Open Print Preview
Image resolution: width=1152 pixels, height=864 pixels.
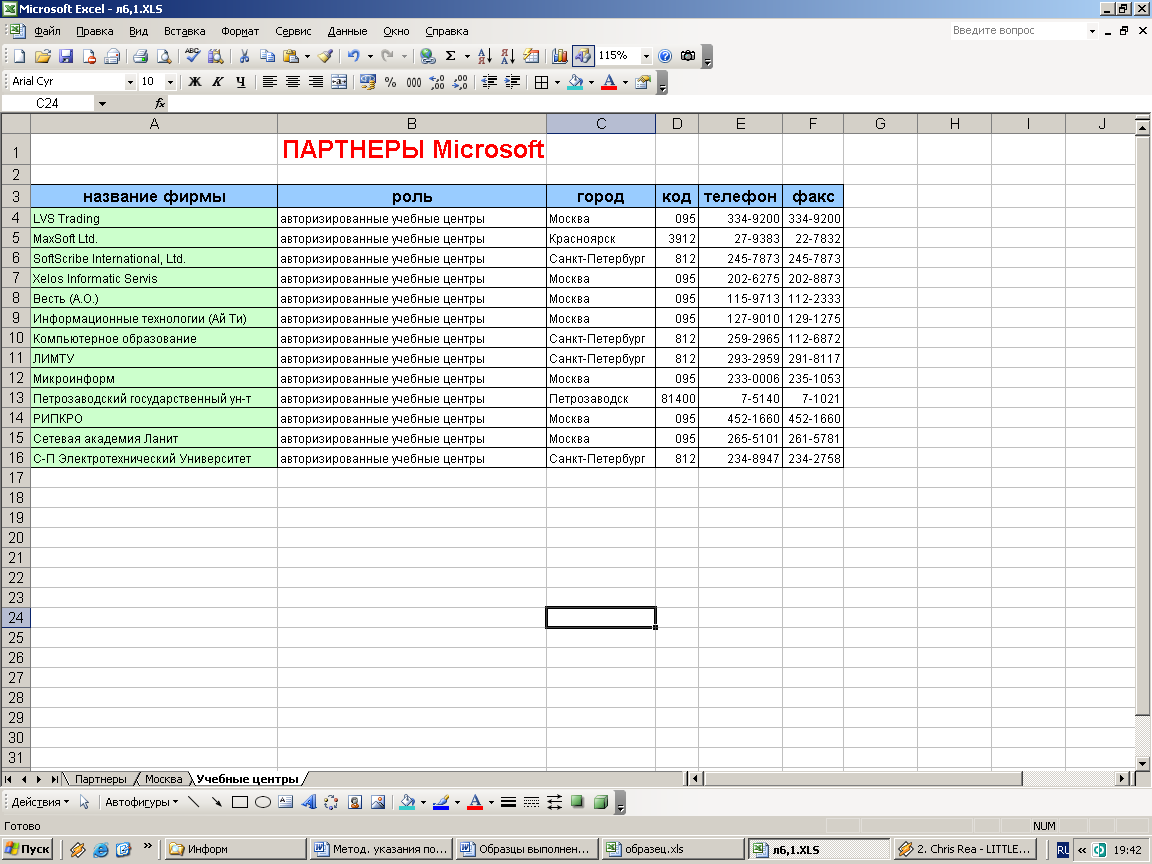164,56
